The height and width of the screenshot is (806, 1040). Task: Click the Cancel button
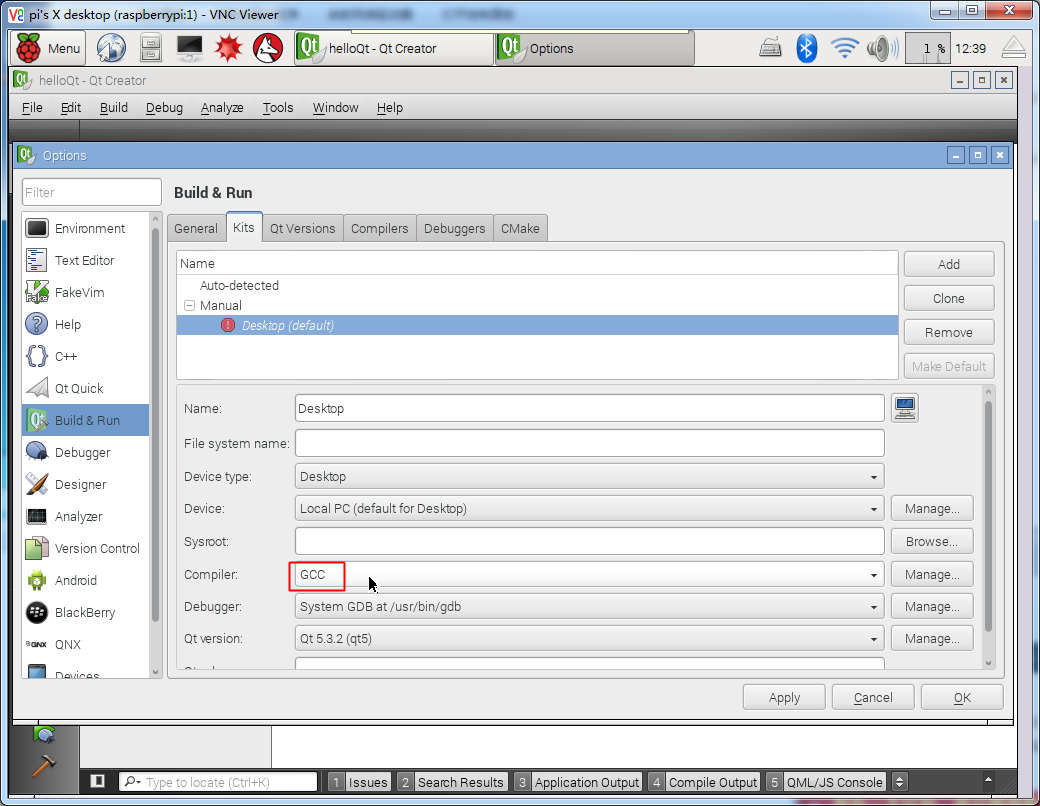[x=873, y=697]
